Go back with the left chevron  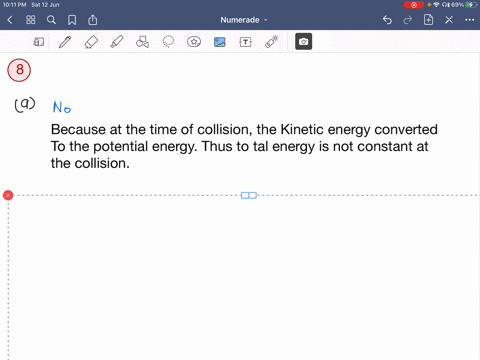click(x=10, y=20)
